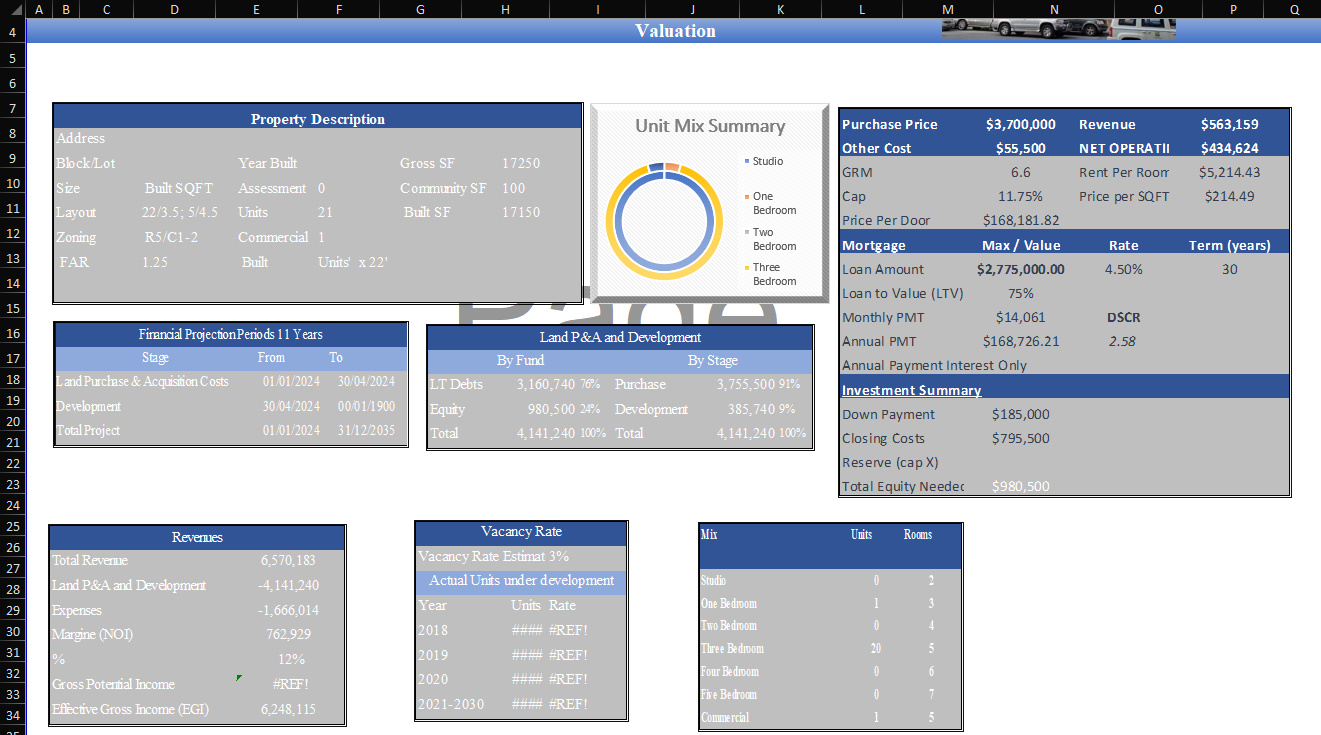Screen dimensions: 1321x735
Task: Select the Built SF value 17150
Action: point(521,212)
